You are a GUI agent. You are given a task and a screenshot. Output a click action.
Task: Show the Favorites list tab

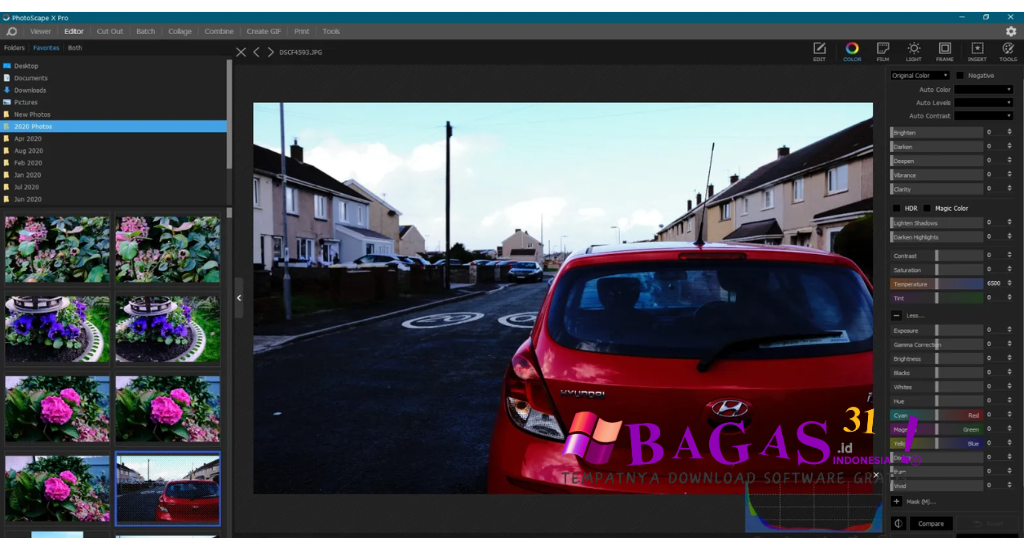(46, 48)
